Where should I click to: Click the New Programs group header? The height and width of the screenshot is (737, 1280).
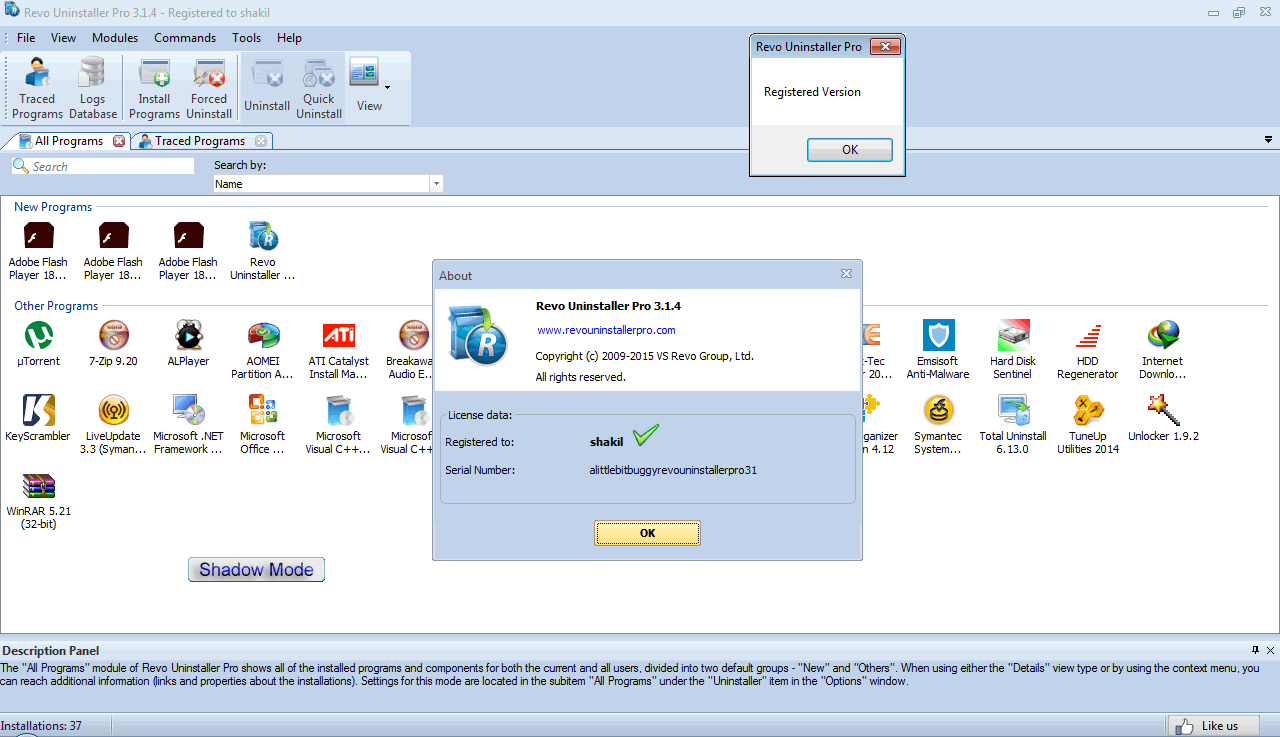tap(53, 207)
